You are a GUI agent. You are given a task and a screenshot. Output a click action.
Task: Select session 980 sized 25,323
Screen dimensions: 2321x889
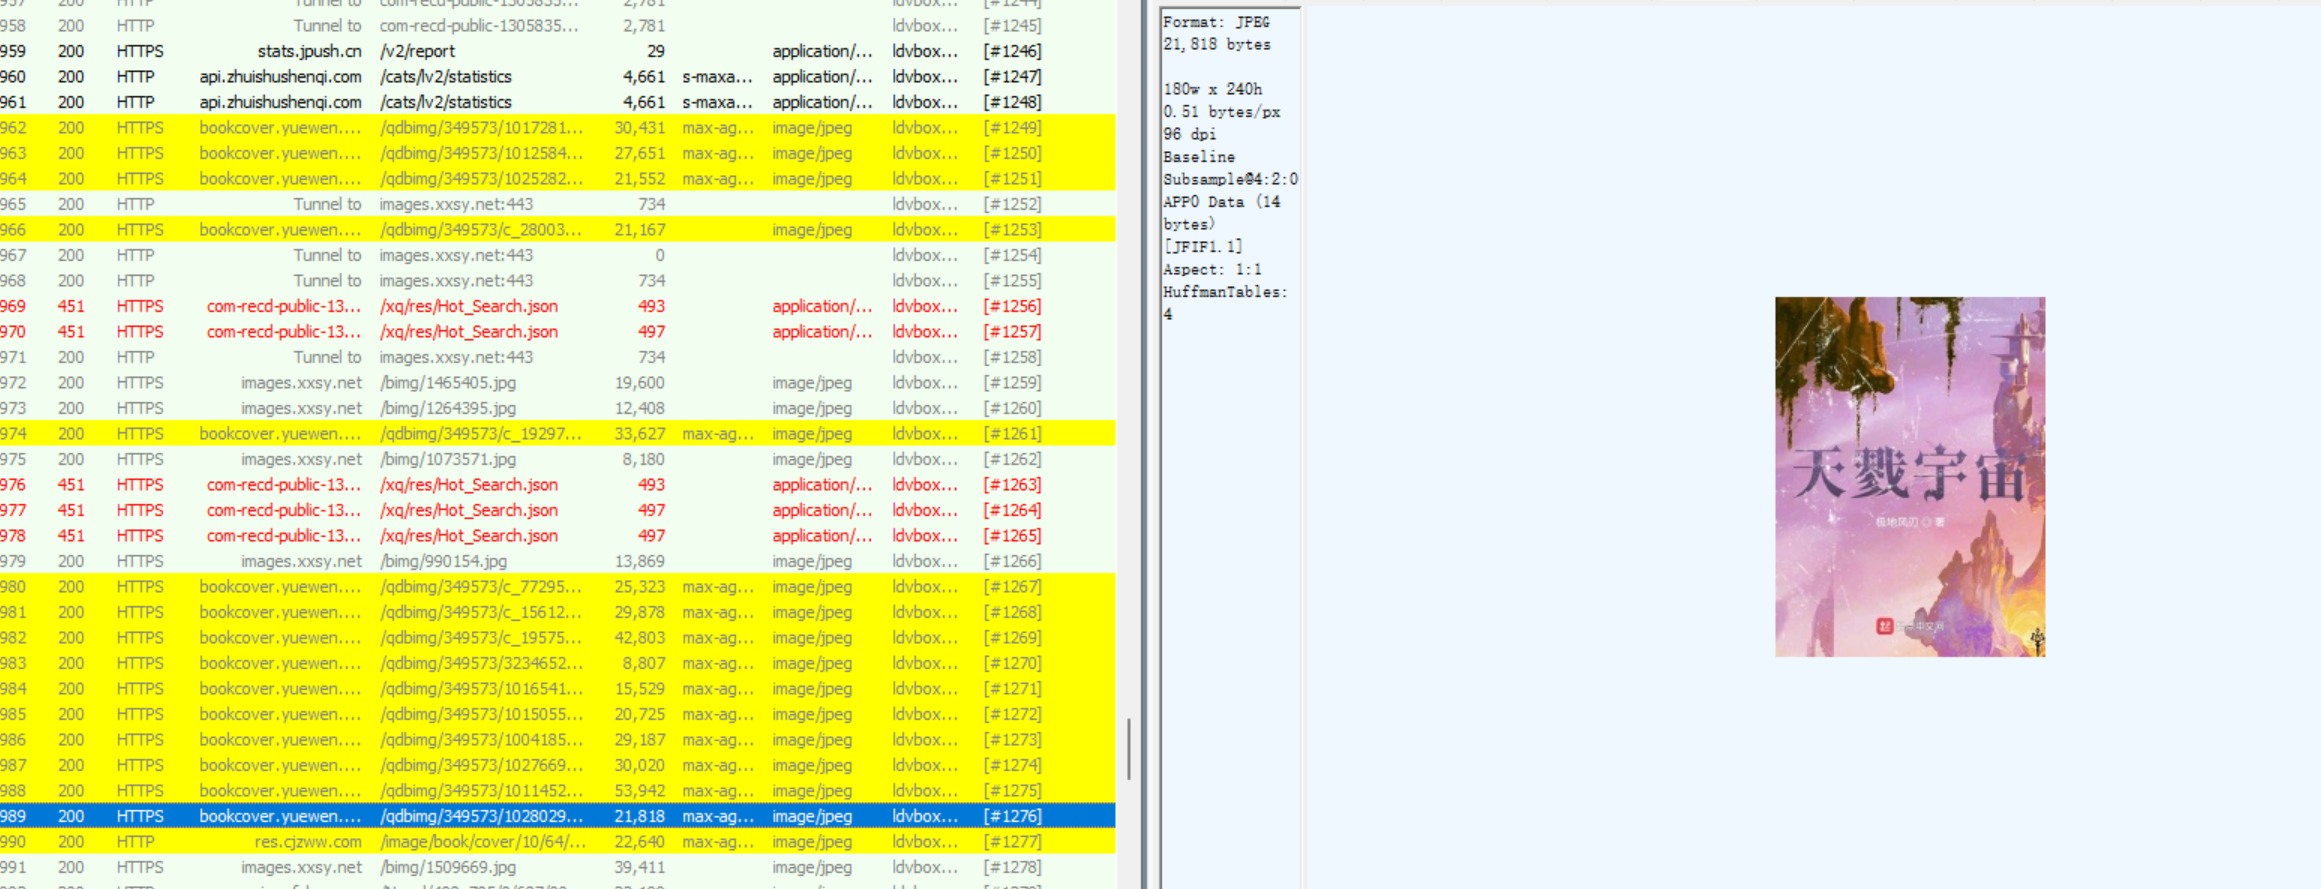point(558,587)
